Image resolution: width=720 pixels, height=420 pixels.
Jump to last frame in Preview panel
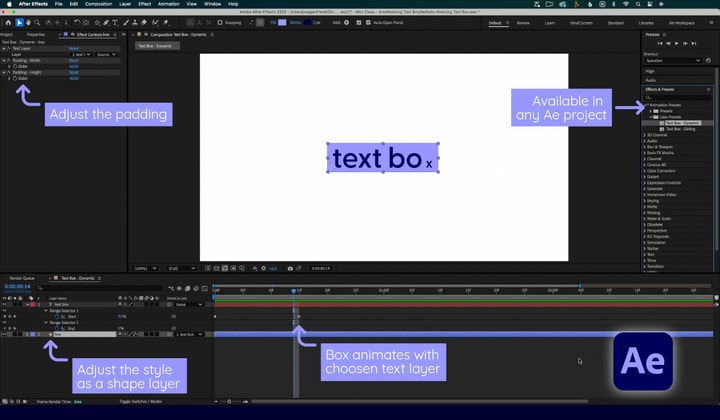[x=694, y=43]
